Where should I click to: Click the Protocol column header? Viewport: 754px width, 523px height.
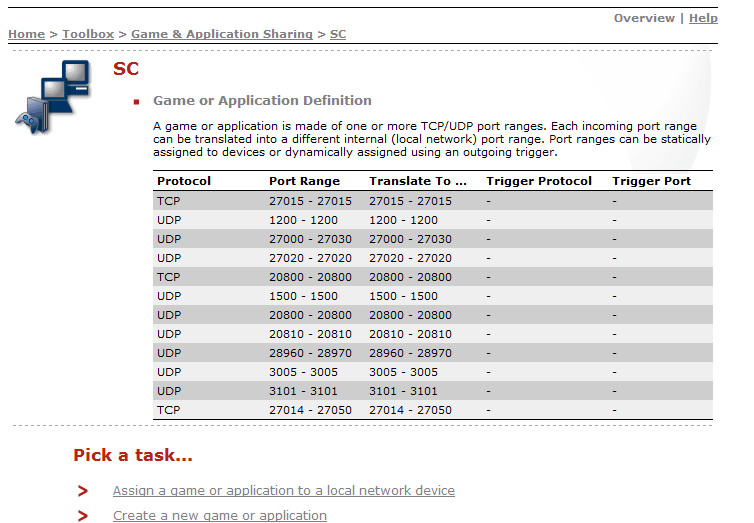[x=184, y=181]
